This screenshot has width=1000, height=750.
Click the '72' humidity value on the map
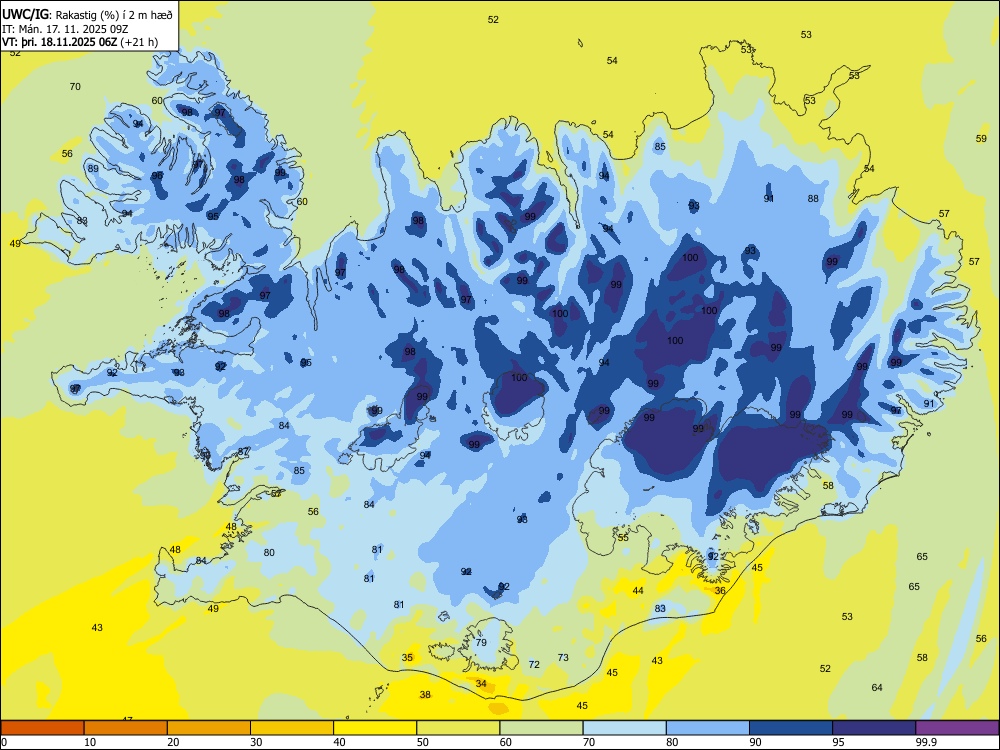coord(534,665)
